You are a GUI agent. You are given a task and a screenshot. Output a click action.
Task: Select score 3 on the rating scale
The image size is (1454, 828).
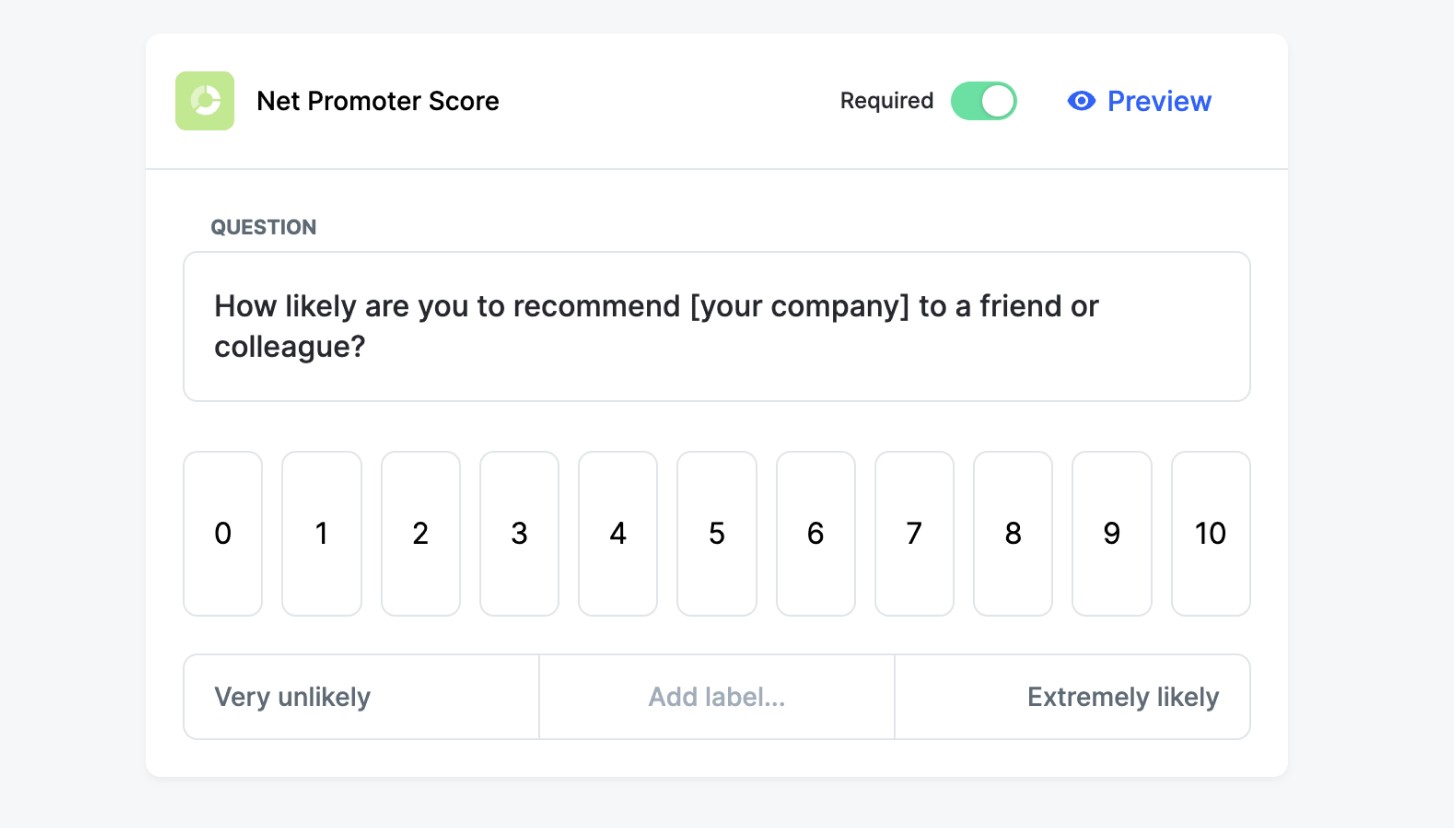click(519, 533)
